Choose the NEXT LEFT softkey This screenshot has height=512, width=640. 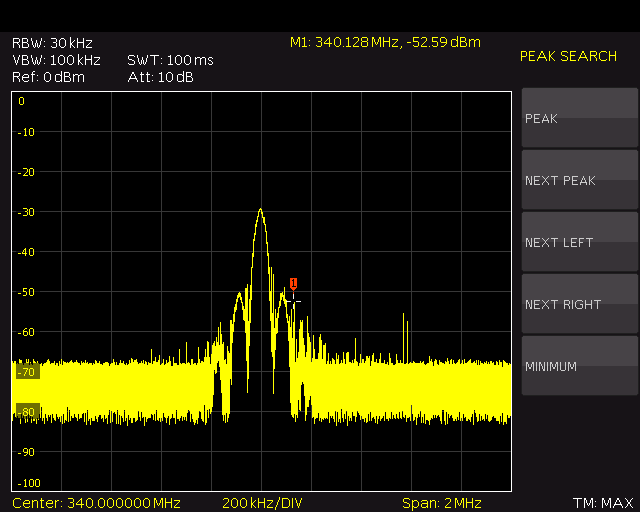click(580, 242)
